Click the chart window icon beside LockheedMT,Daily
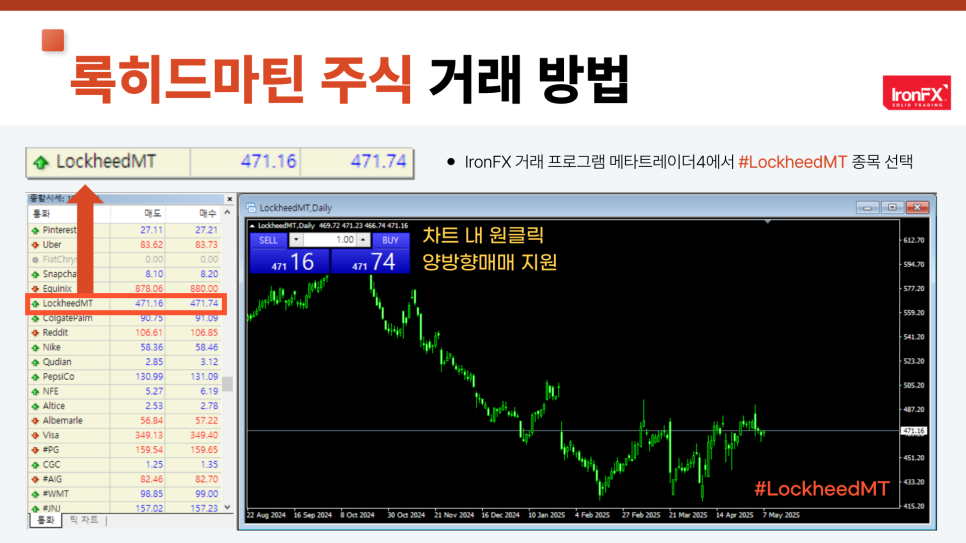This screenshot has height=543, width=966. click(x=251, y=208)
